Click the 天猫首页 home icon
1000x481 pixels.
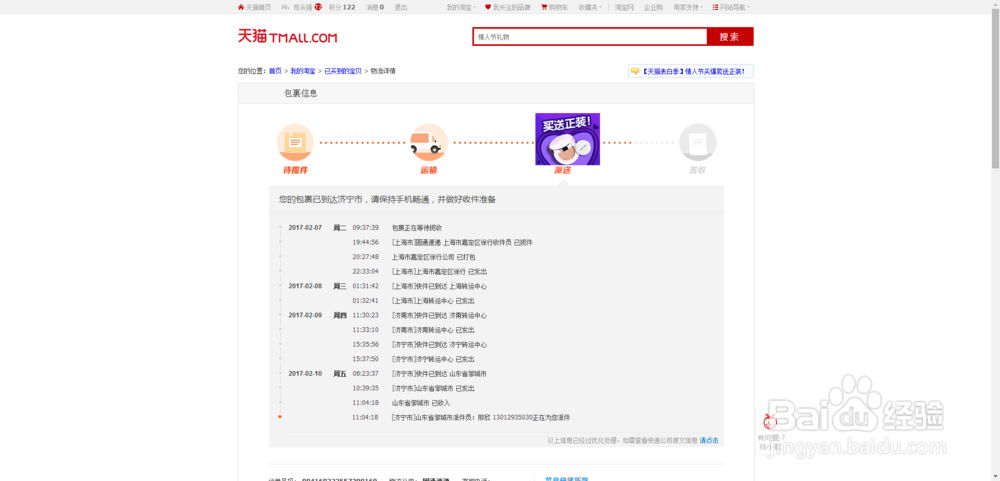[x=241, y=8]
